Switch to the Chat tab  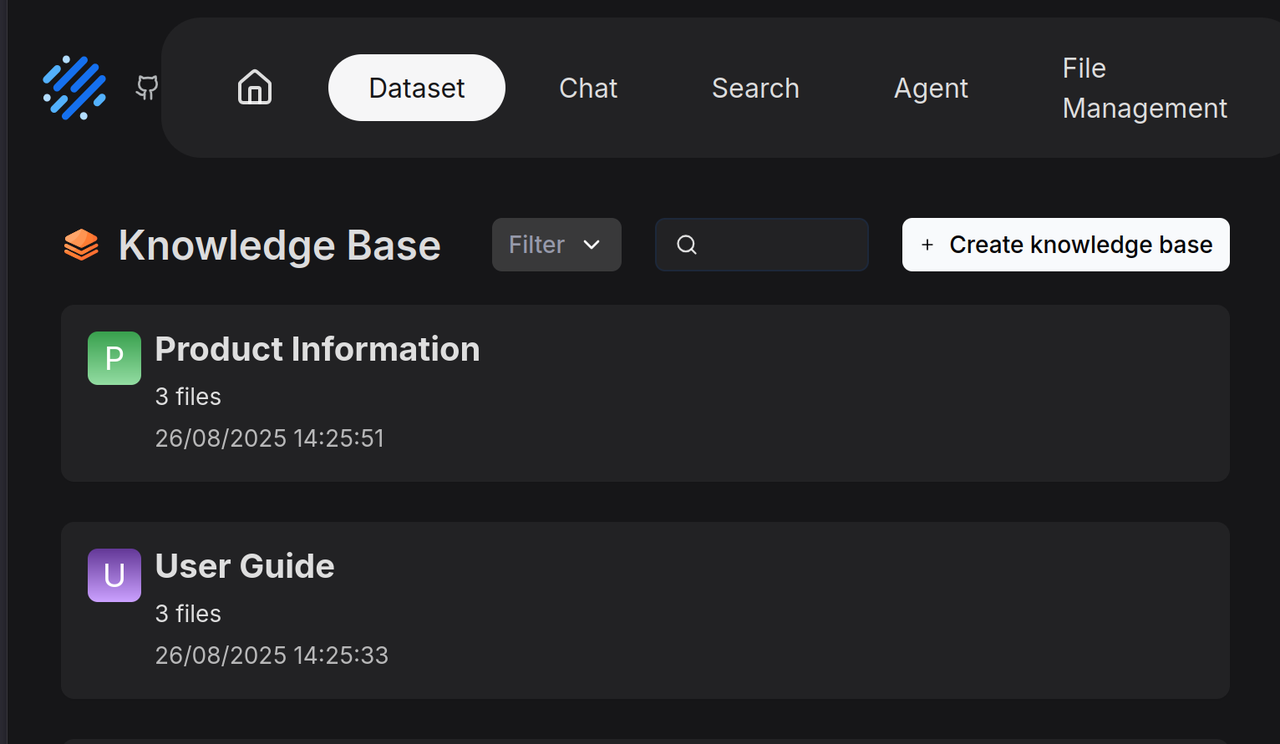click(588, 88)
